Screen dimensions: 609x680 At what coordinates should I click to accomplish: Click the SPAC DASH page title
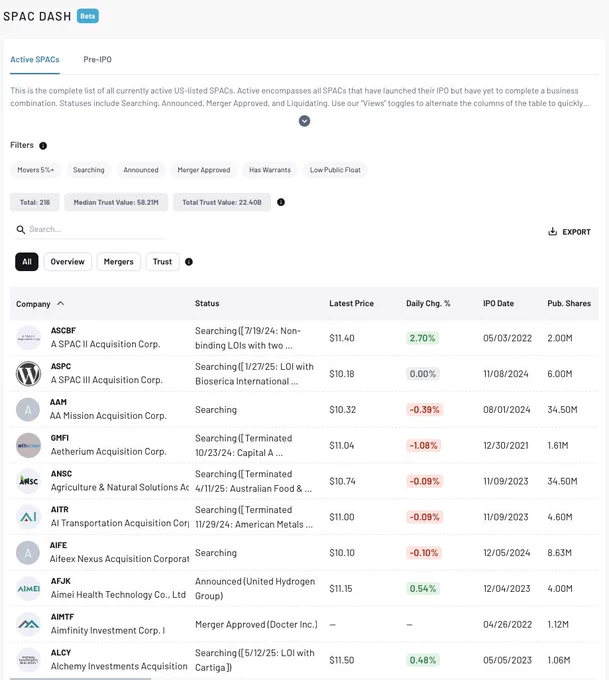point(37,16)
